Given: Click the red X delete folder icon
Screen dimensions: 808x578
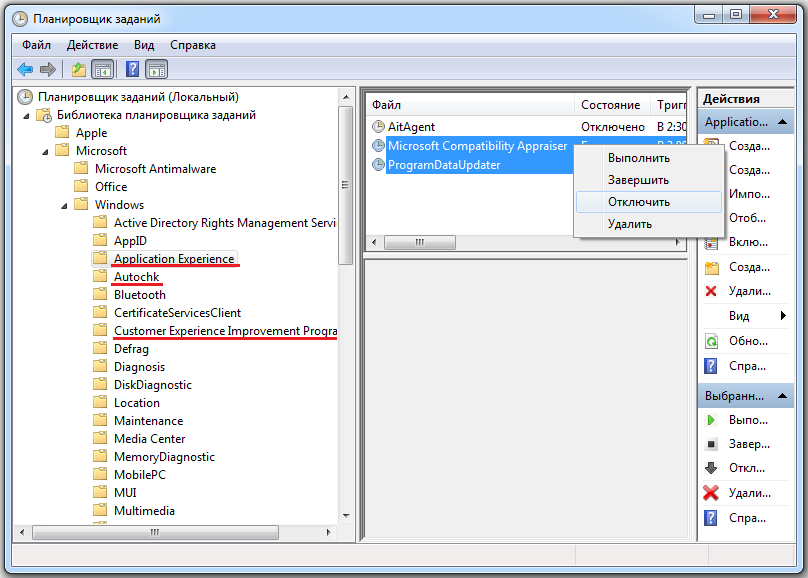Looking at the screenshot, I should click(711, 291).
